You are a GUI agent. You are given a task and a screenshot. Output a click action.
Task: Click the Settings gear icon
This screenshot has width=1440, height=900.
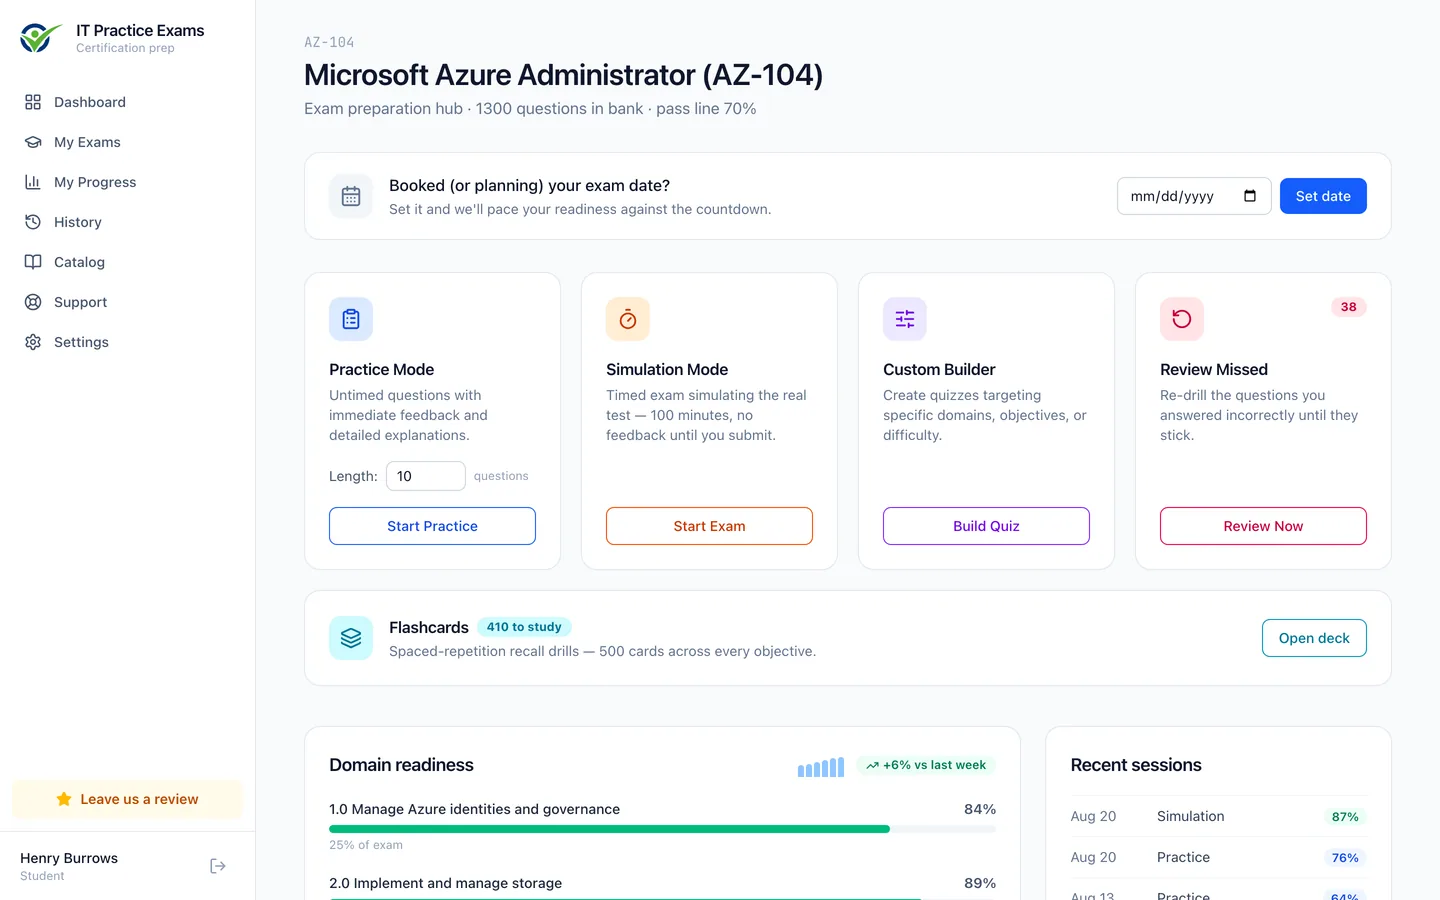tap(33, 342)
